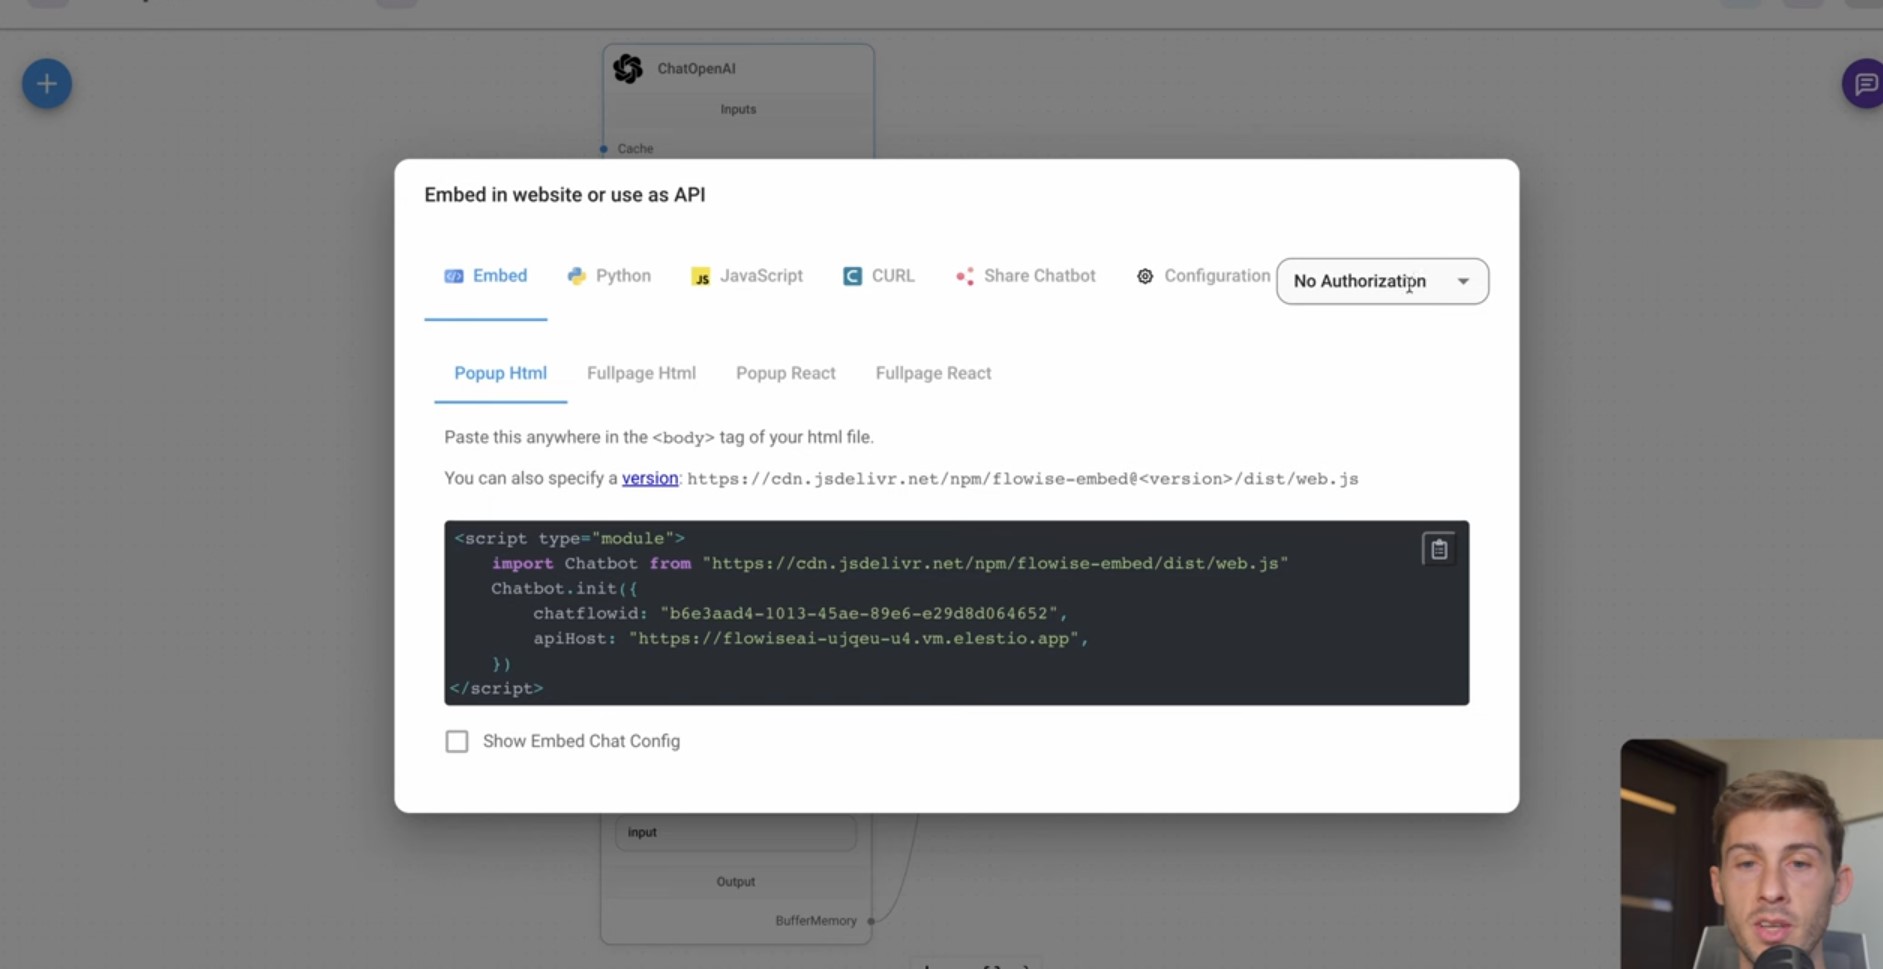Image resolution: width=1883 pixels, height=969 pixels.
Task: Open the No Authorization dropdown
Action: 1382,281
